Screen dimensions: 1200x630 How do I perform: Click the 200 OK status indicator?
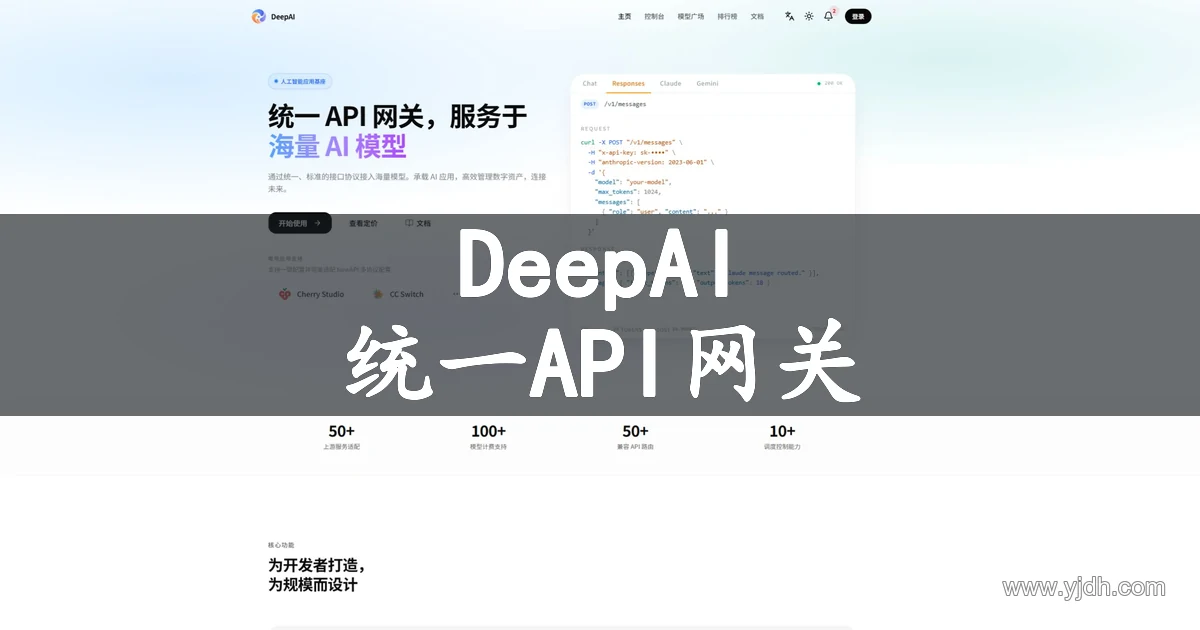coord(830,84)
